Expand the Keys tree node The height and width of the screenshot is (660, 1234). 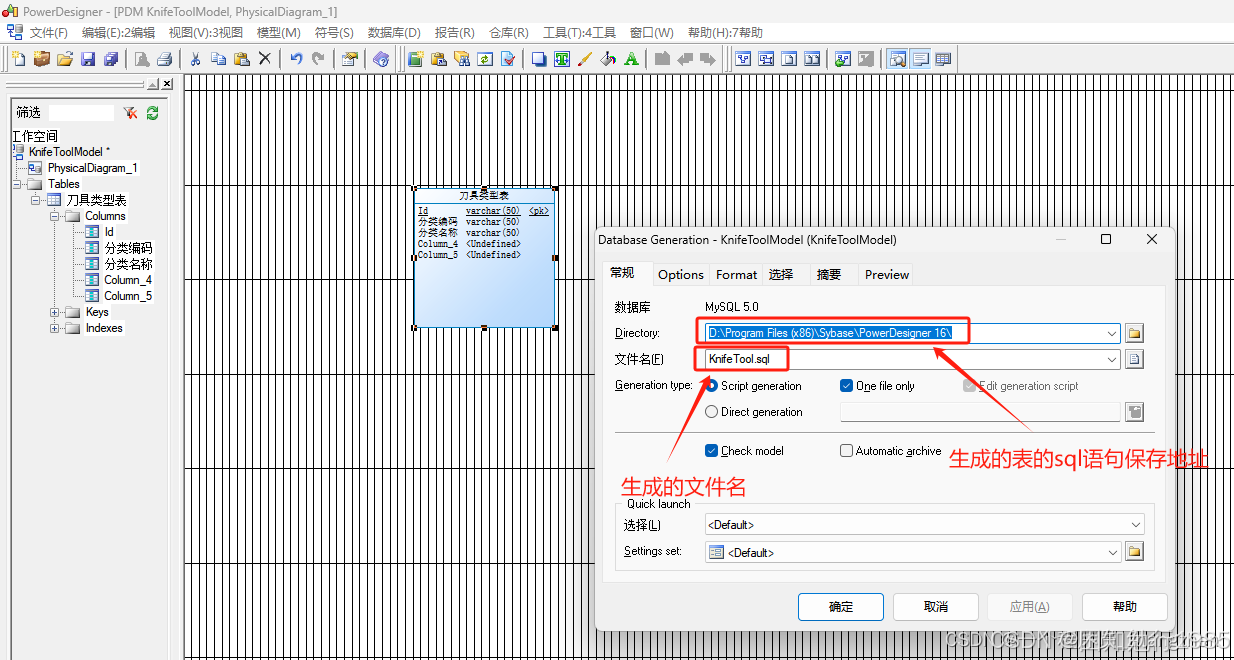point(55,312)
